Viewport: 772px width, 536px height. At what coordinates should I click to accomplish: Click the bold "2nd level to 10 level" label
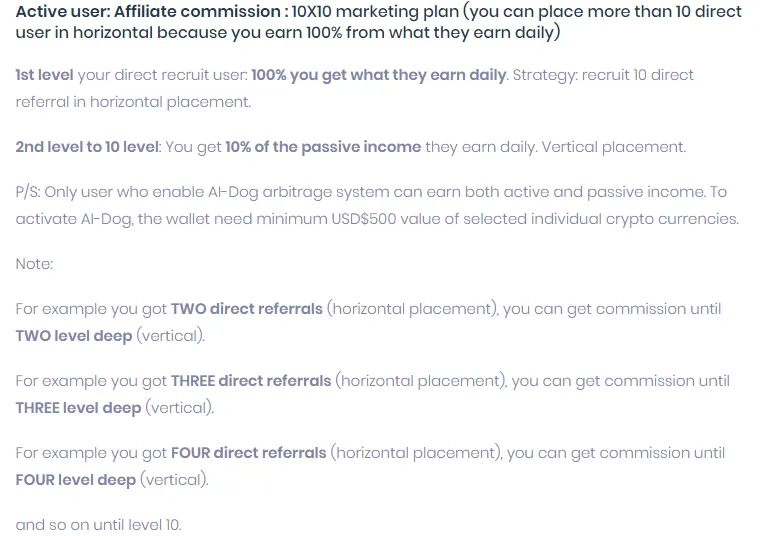pos(87,147)
